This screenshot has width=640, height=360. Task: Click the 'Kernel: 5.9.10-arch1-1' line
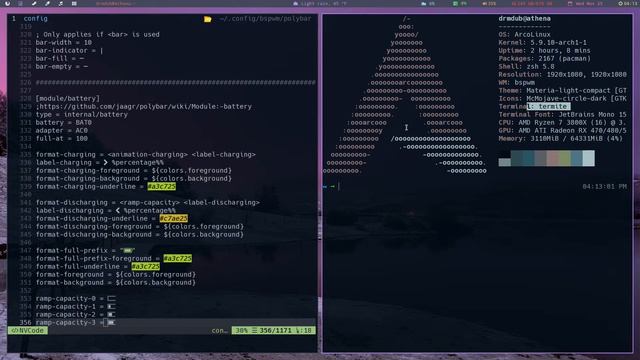pyautogui.click(x=542, y=42)
